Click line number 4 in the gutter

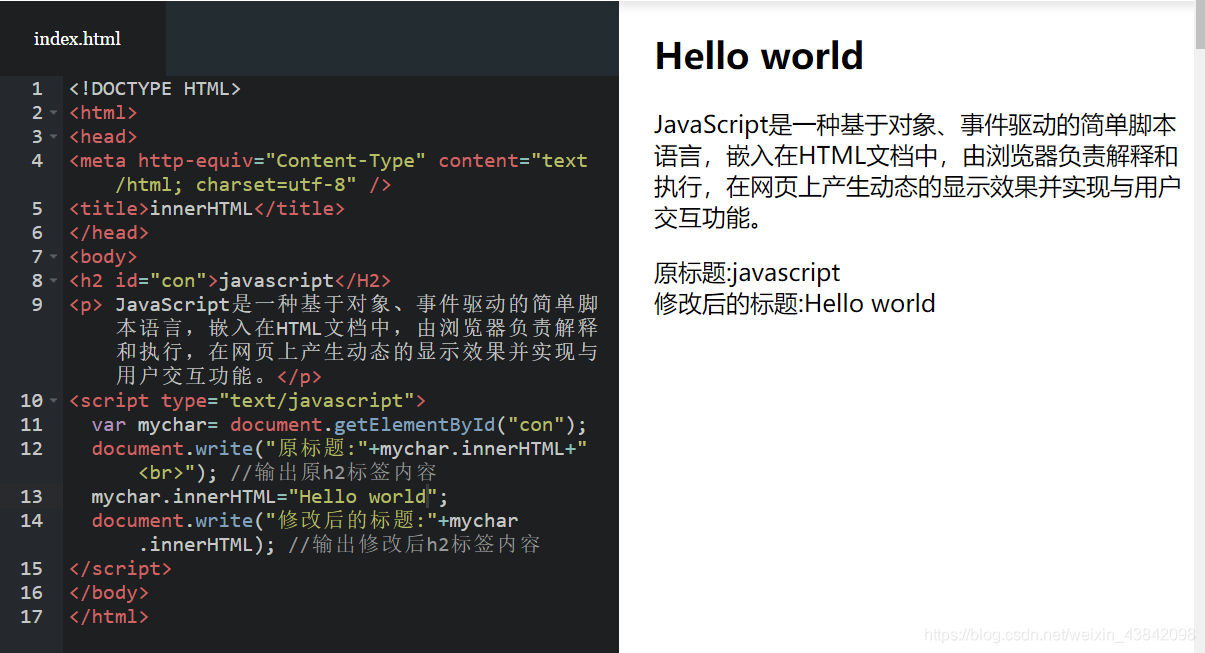point(37,161)
